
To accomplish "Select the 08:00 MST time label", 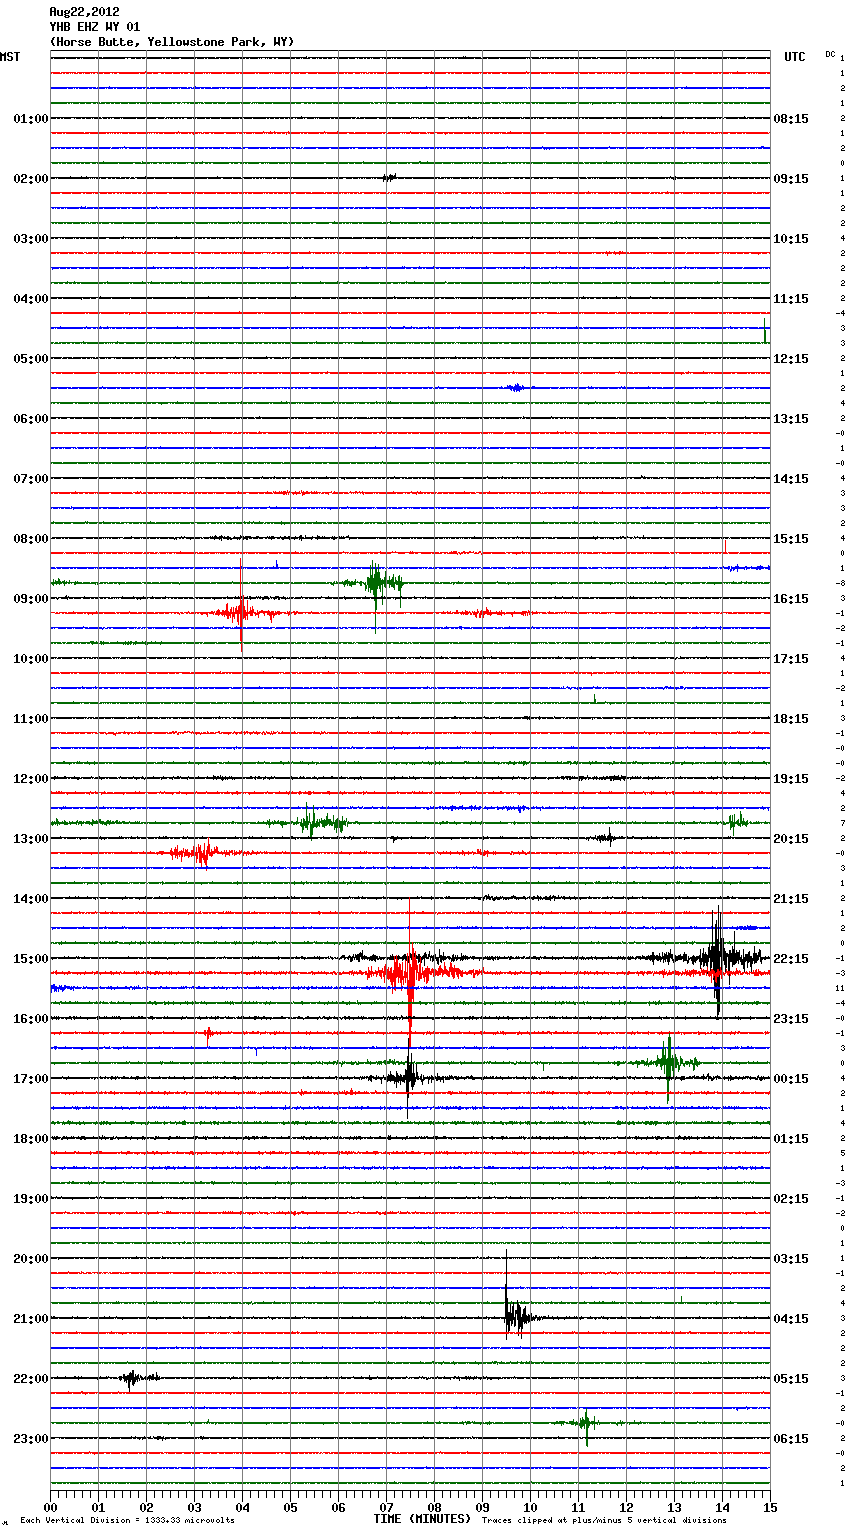I will (31, 539).
